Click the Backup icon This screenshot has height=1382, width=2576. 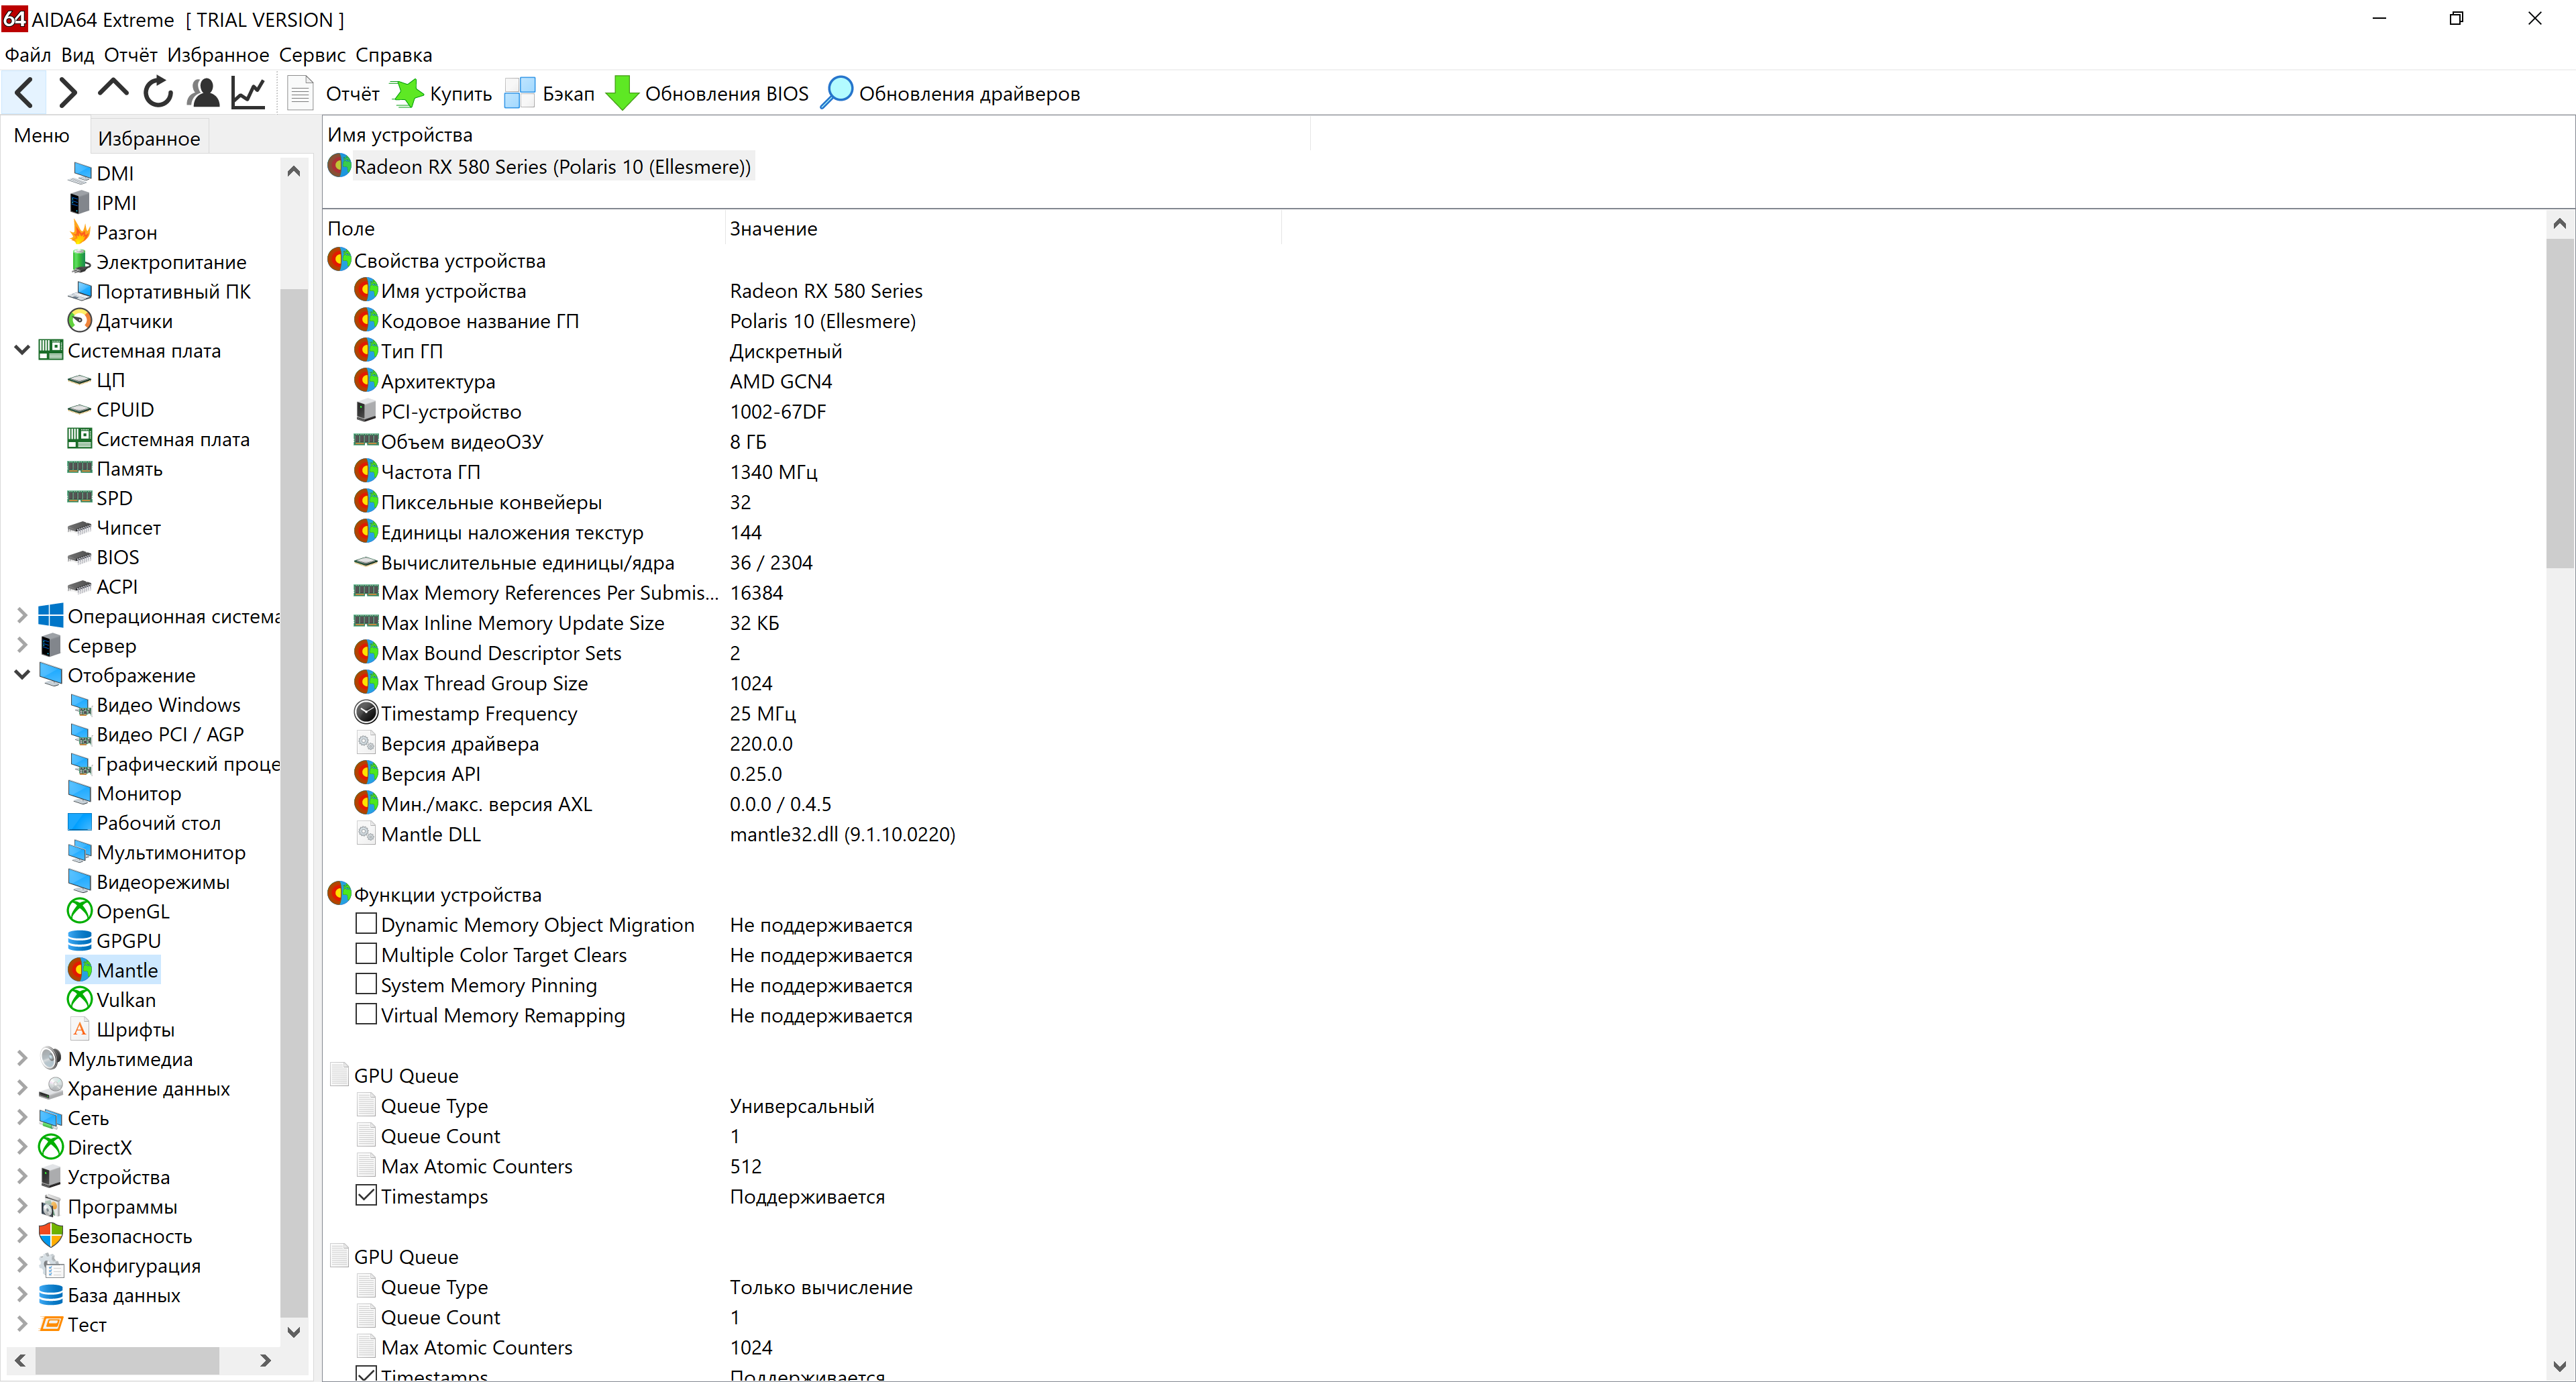point(520,93)
